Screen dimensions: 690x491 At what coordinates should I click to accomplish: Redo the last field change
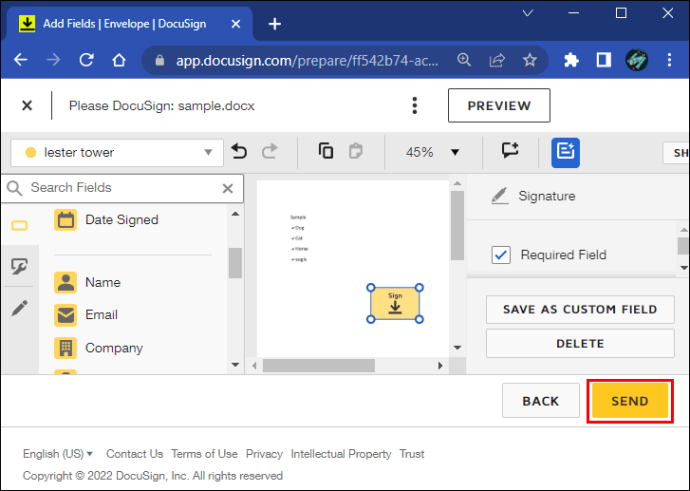[270, 151]
